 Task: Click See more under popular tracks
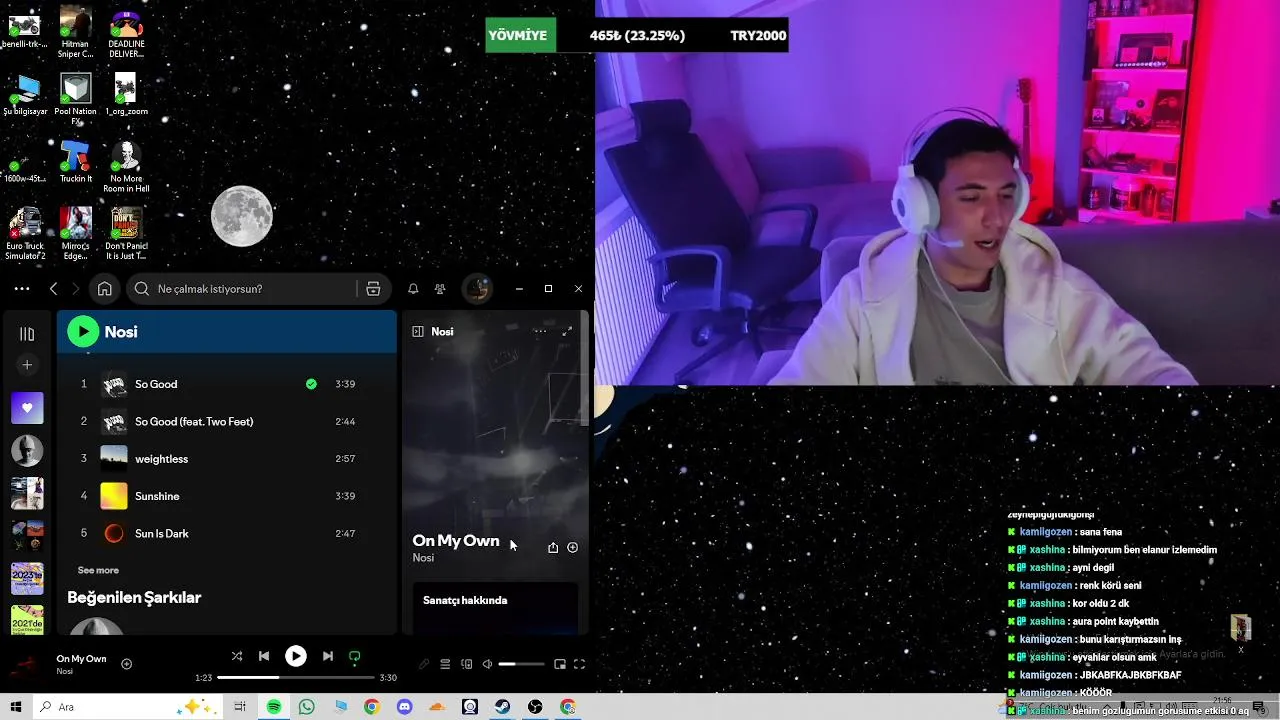98,570
